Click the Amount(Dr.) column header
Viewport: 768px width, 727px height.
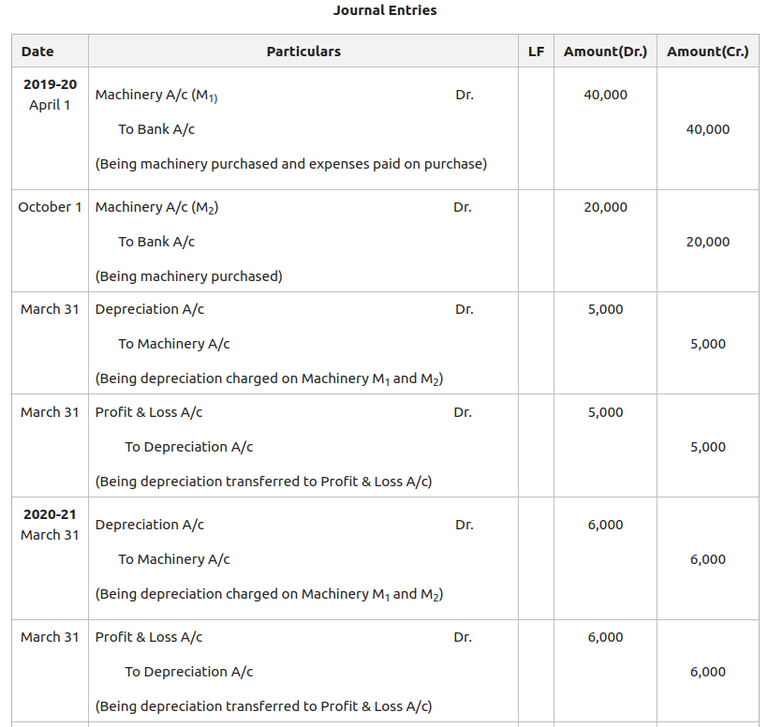[x=605, y=51]
